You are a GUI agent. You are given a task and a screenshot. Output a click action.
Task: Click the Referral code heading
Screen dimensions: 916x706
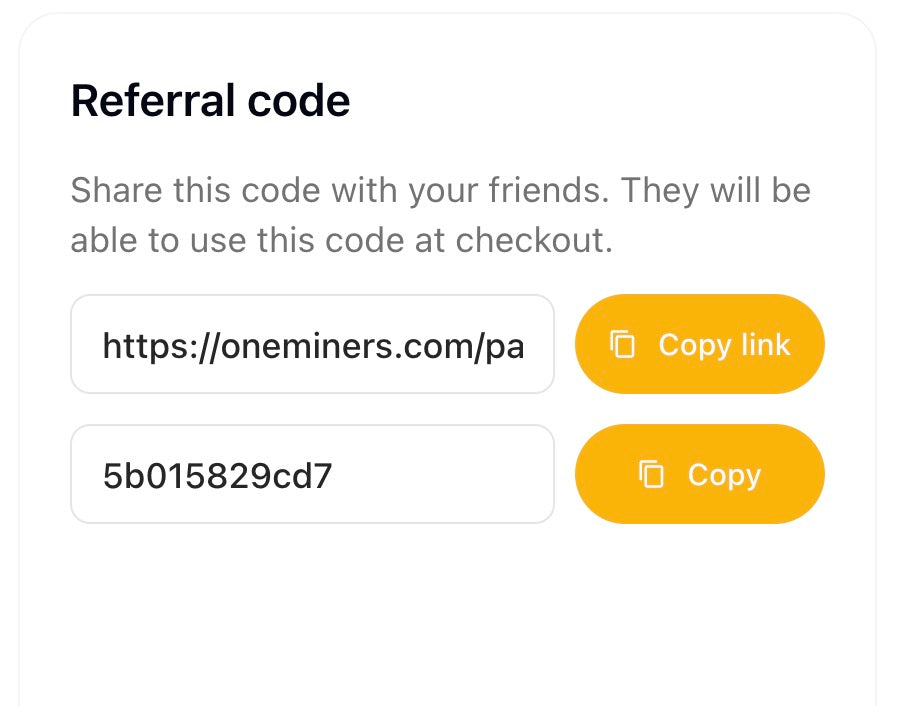click(210, 102)
